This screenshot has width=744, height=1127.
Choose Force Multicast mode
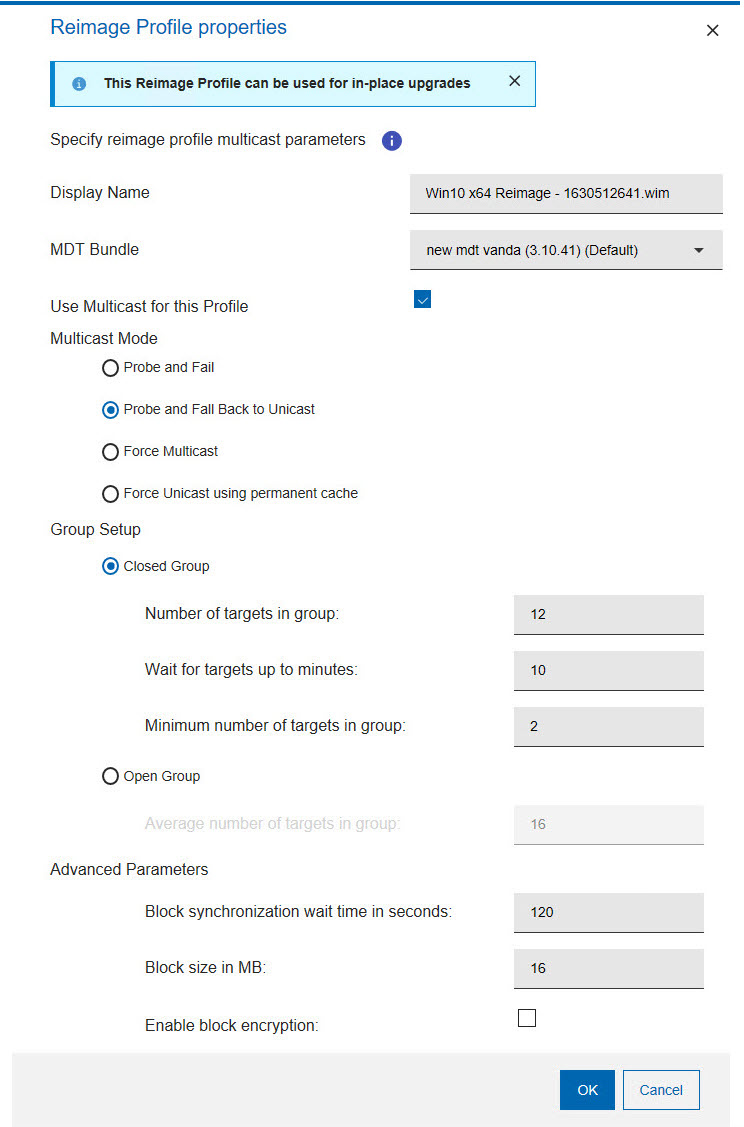pyautogui.click(x=111, y=452)
